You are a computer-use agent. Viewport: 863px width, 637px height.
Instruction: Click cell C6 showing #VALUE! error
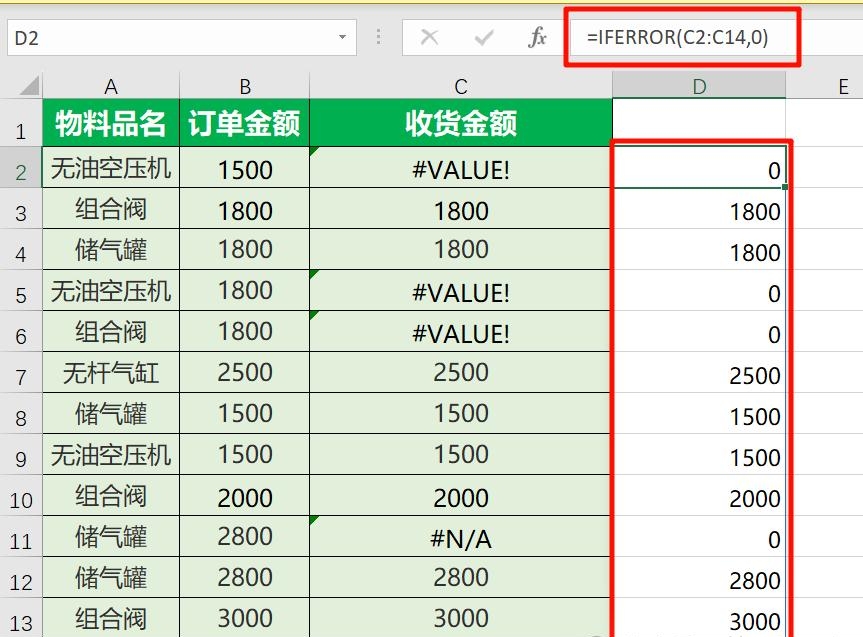click(x=461, y=331)
